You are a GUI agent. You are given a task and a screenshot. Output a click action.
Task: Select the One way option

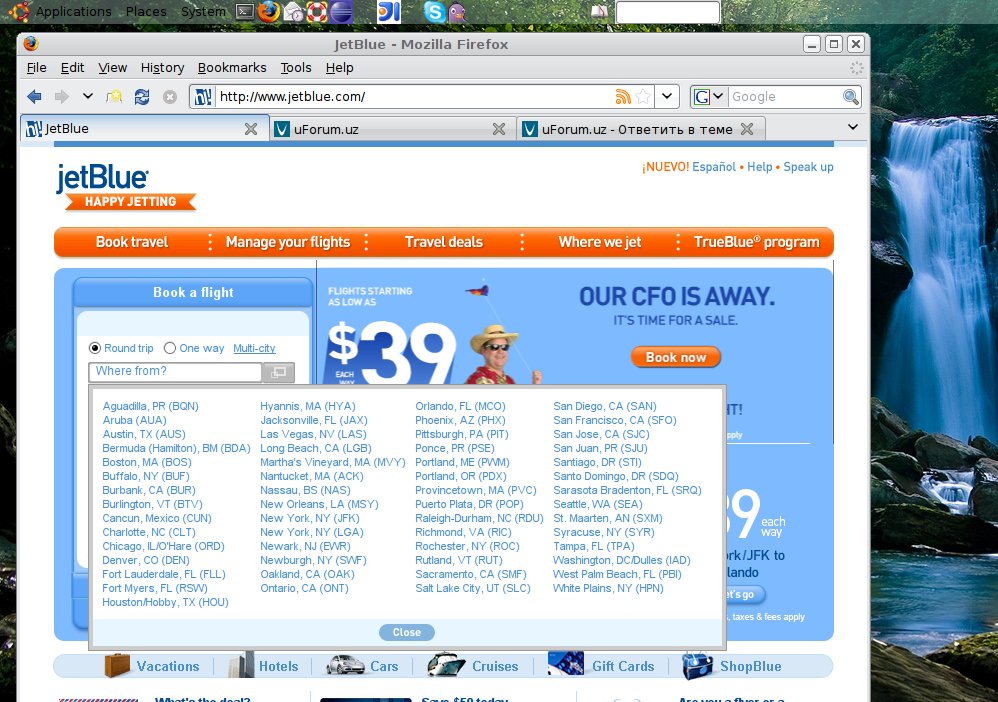(x=170, y=348)
